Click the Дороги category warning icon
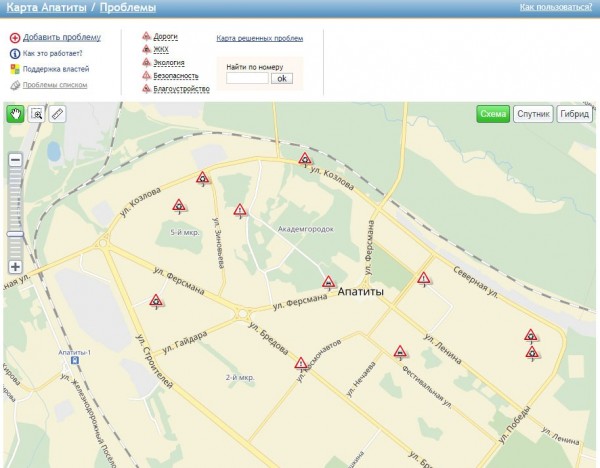 tap(146, 36)
